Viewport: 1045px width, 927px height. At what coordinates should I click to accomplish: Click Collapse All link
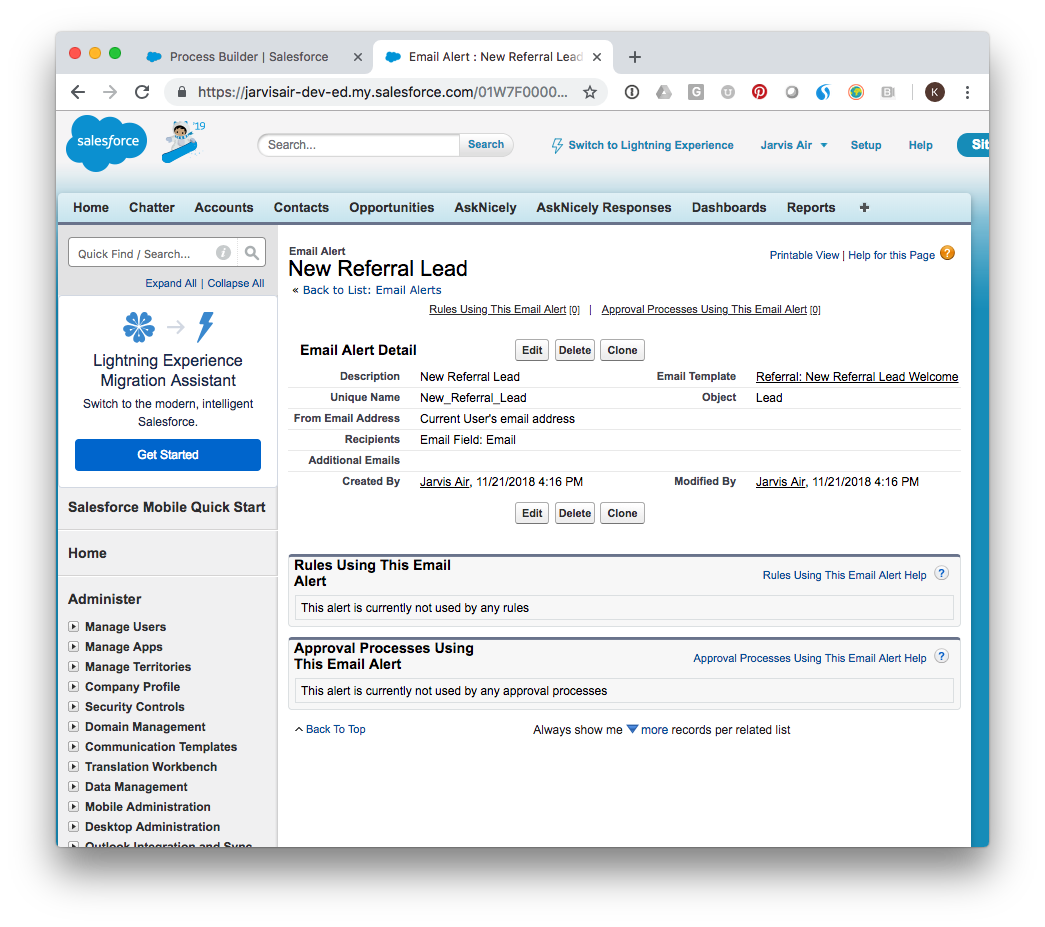(x=236, y=283)
